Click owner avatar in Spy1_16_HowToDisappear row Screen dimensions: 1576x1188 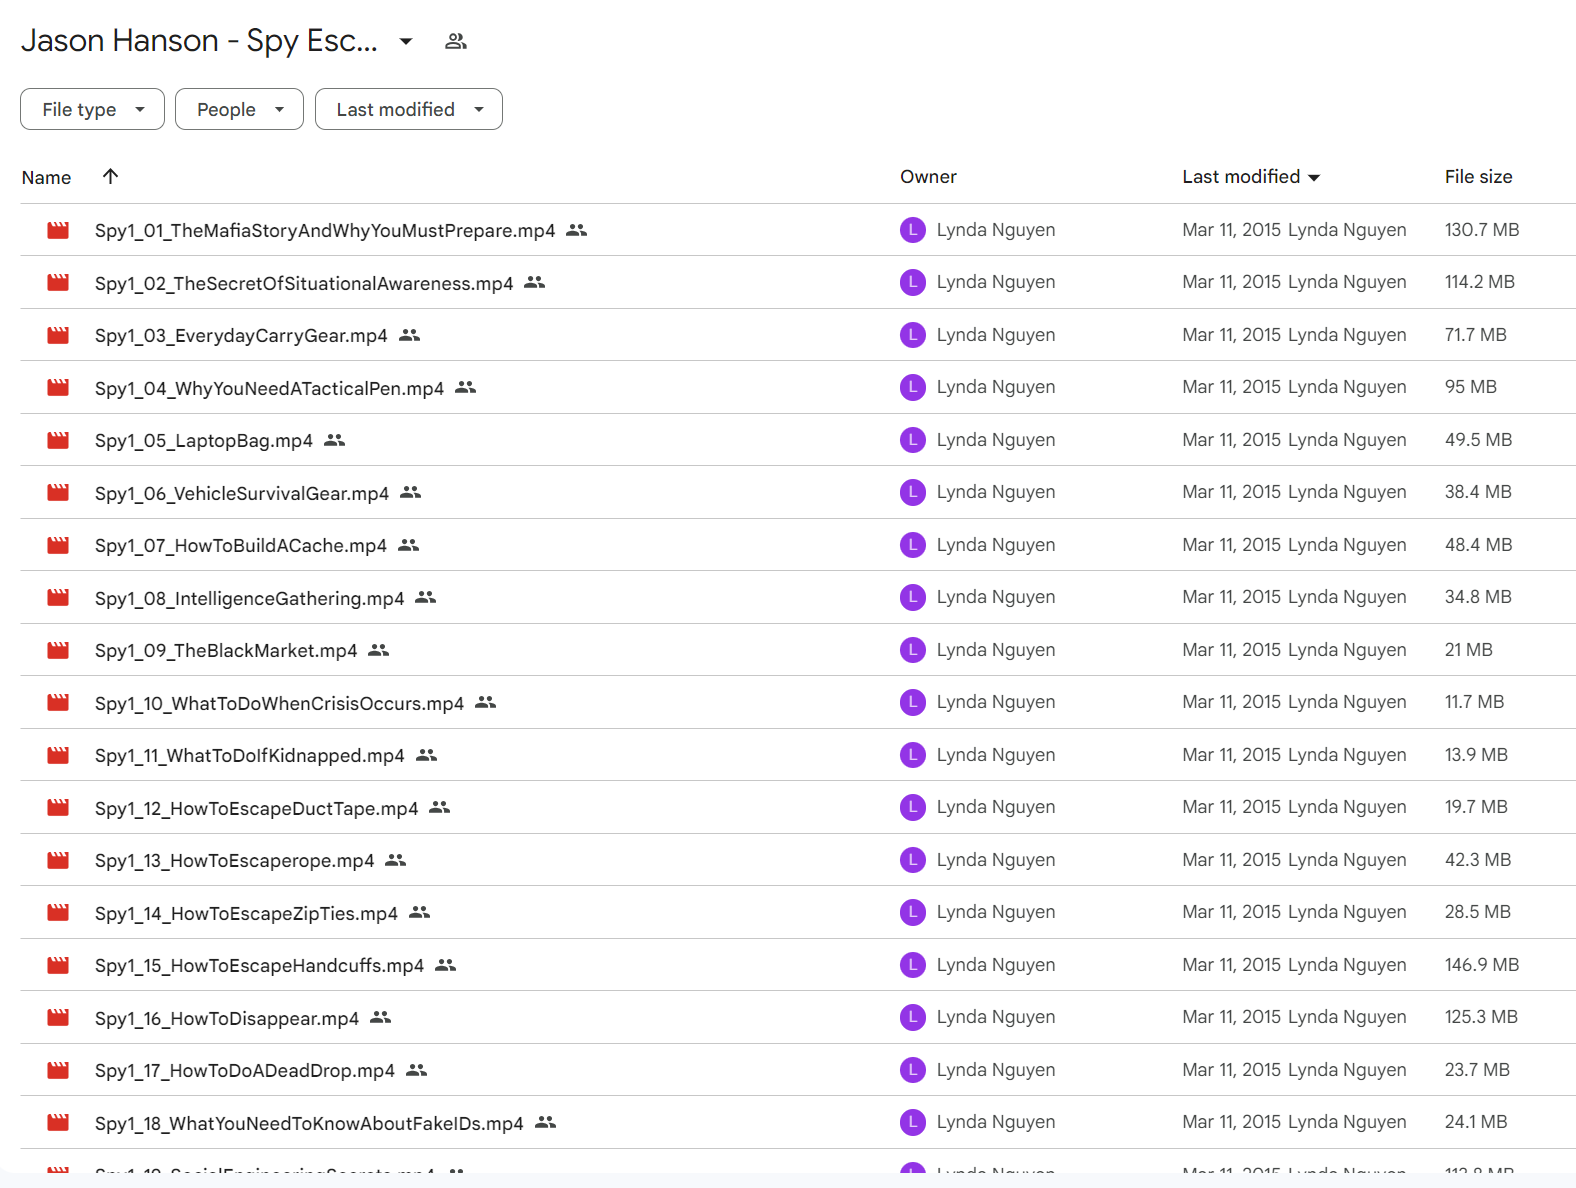click(x=913, y=1017)
